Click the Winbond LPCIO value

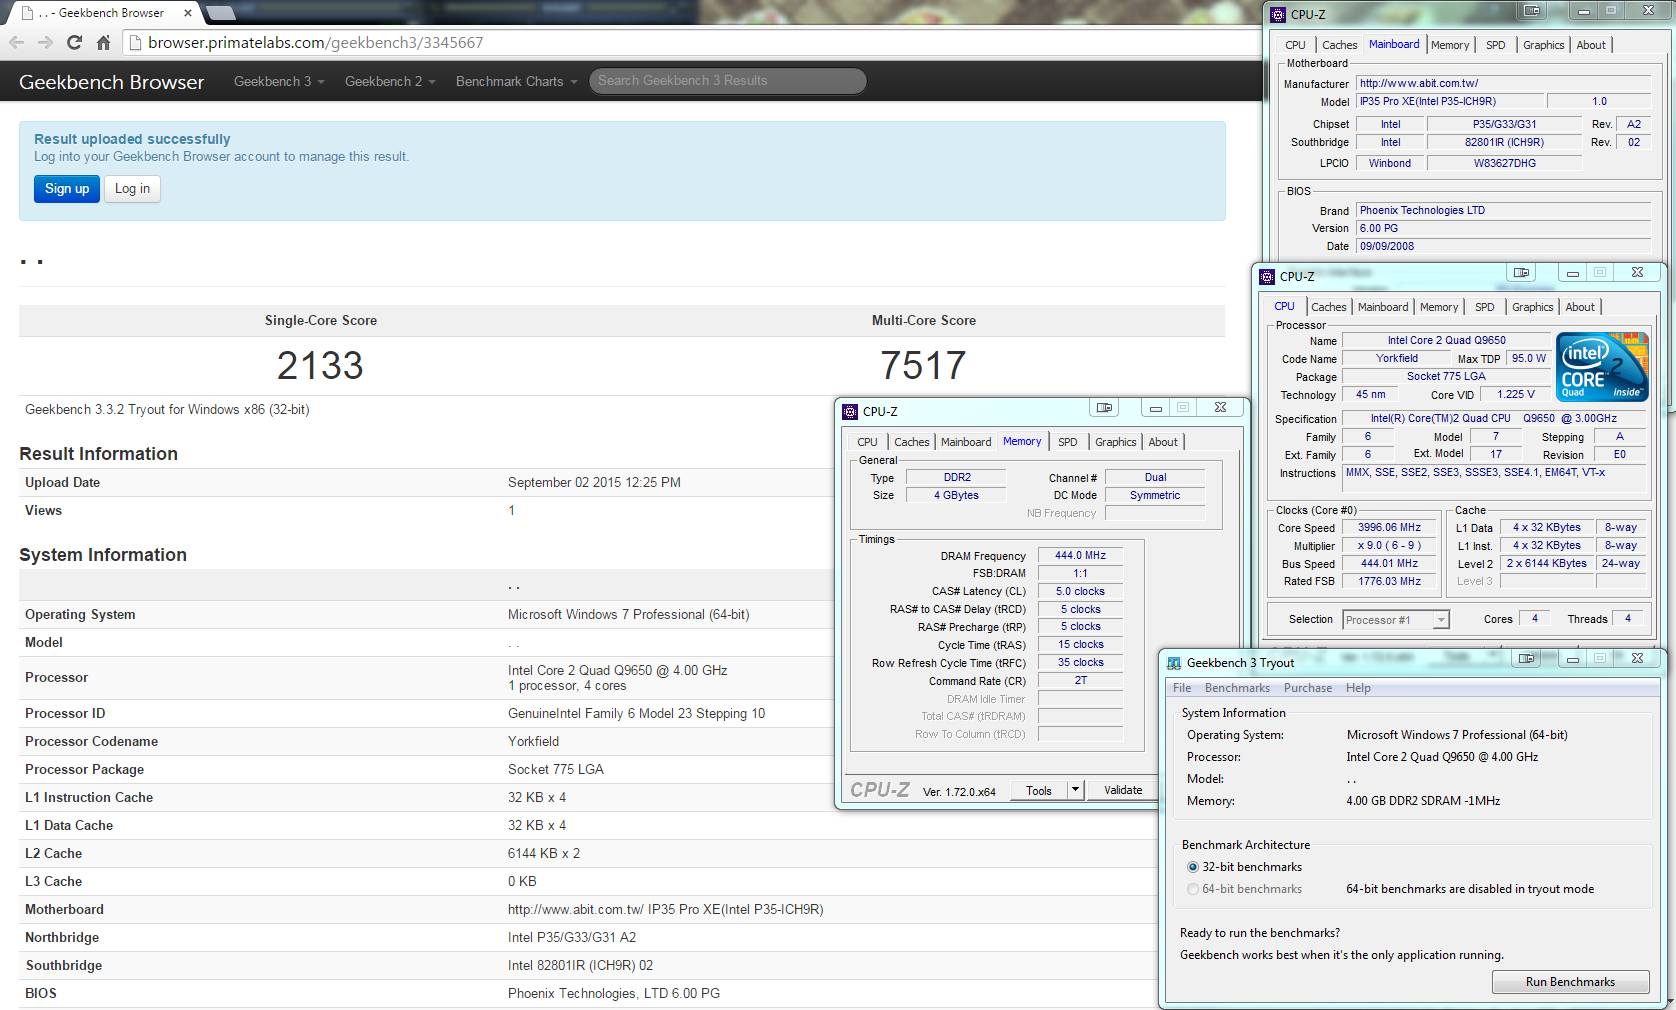tap(1390, 163)
